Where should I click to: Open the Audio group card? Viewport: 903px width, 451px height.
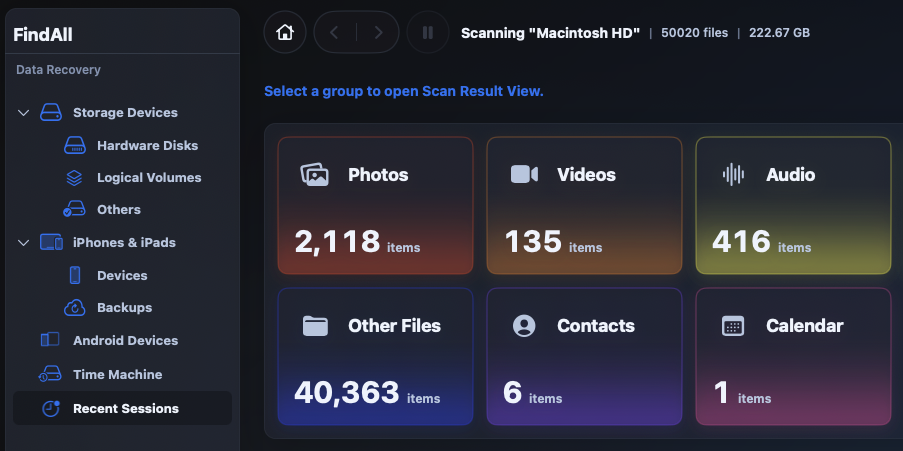(x=794, y=206)
